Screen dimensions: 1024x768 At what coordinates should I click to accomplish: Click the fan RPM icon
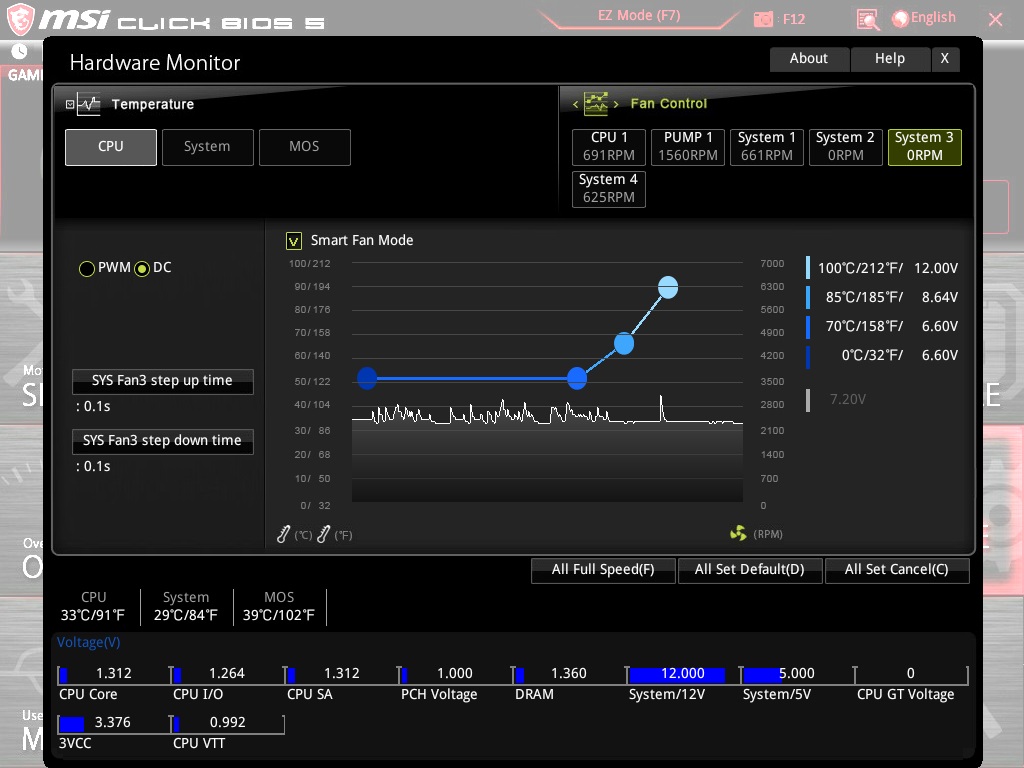(x=738, y=534)
